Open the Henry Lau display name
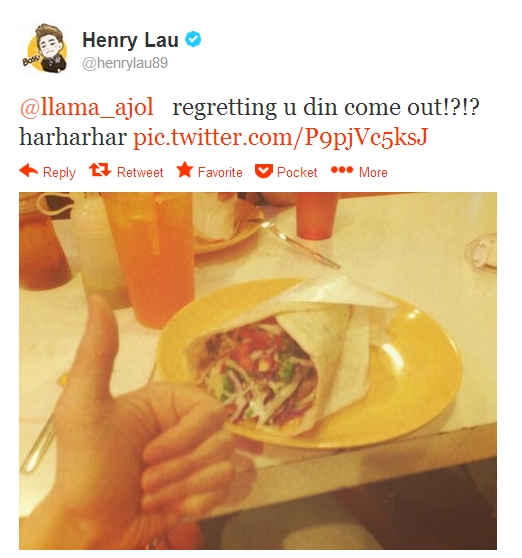522x558 pixels. click(x=130, y=40)
